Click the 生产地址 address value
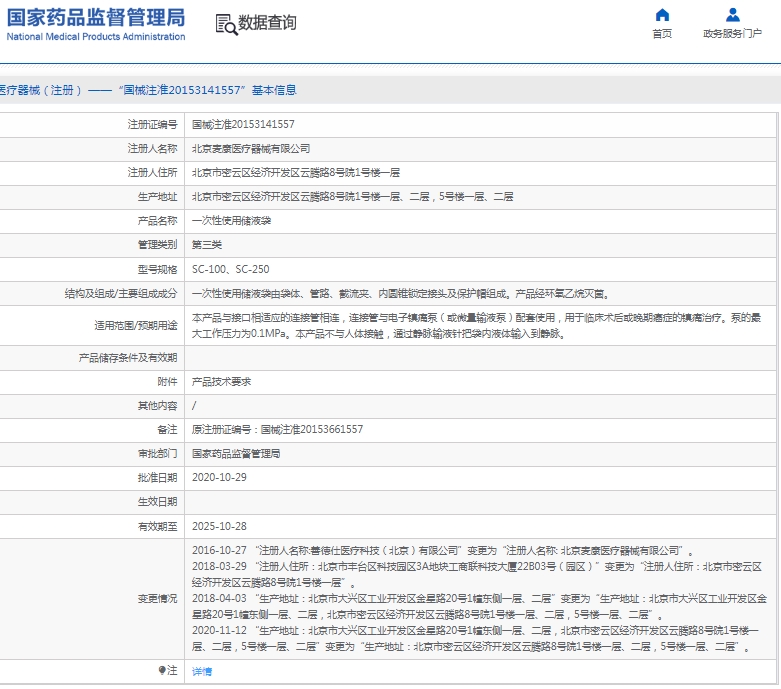Image resolution: width=781 pixels, height=689 pixels. pyautogui.click(x=353, y=197)
